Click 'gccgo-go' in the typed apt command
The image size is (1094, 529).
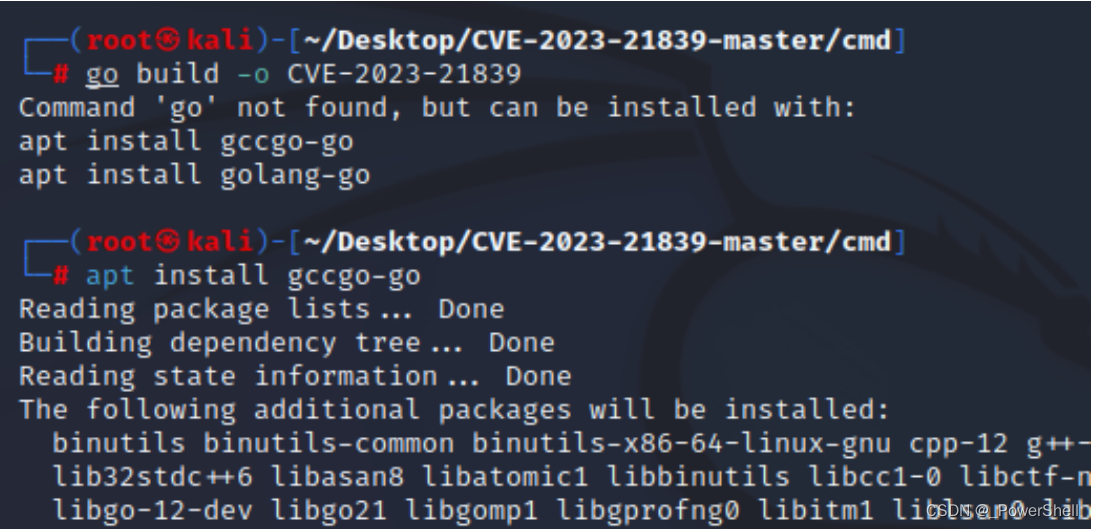pos(354,276)
